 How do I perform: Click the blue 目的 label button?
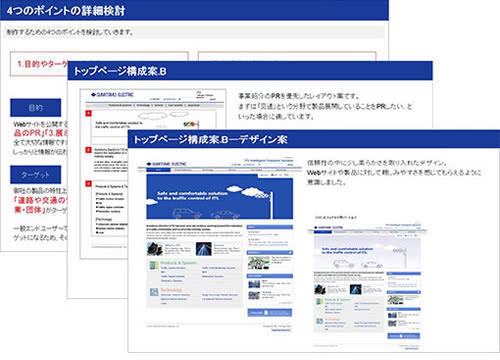point(35,108)
